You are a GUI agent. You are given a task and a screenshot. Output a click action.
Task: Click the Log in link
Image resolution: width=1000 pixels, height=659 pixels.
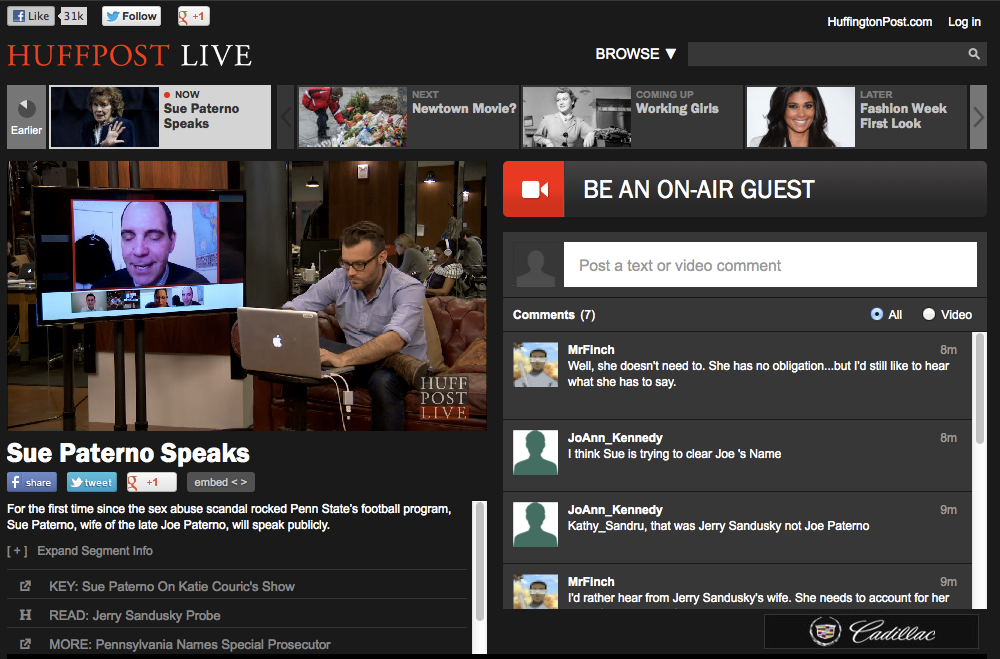pyautogui.click(x=964, y=22)
